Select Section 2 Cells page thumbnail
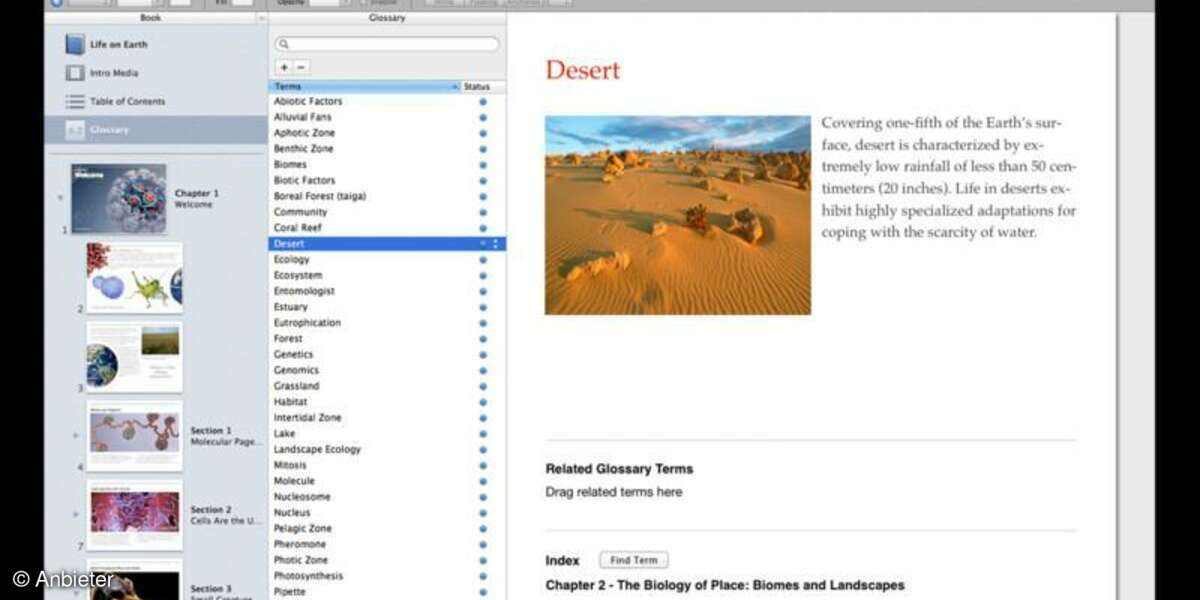This screenshot has height=600, width=1200. click(x=134, y=514)
